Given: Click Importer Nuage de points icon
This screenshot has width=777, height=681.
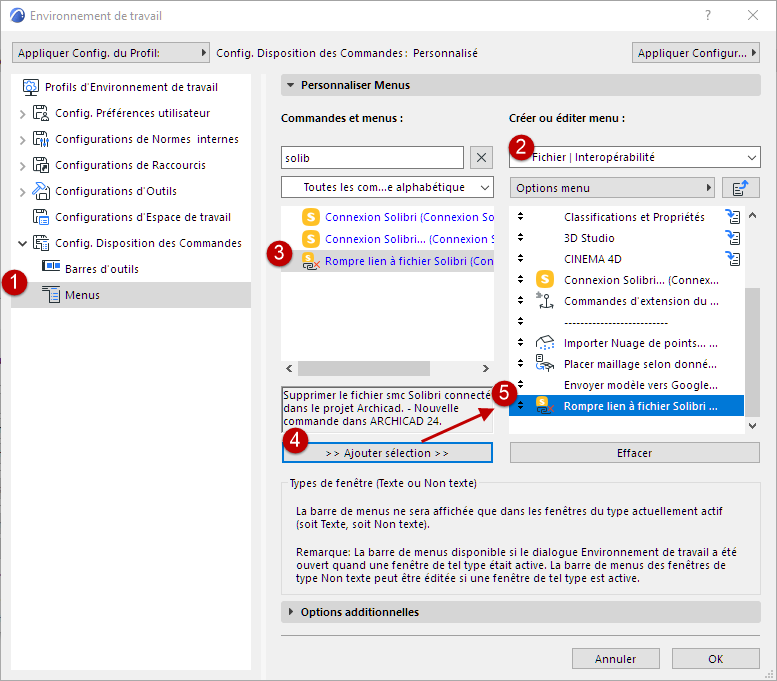Looking at the screenshot, I should point(545,342).
